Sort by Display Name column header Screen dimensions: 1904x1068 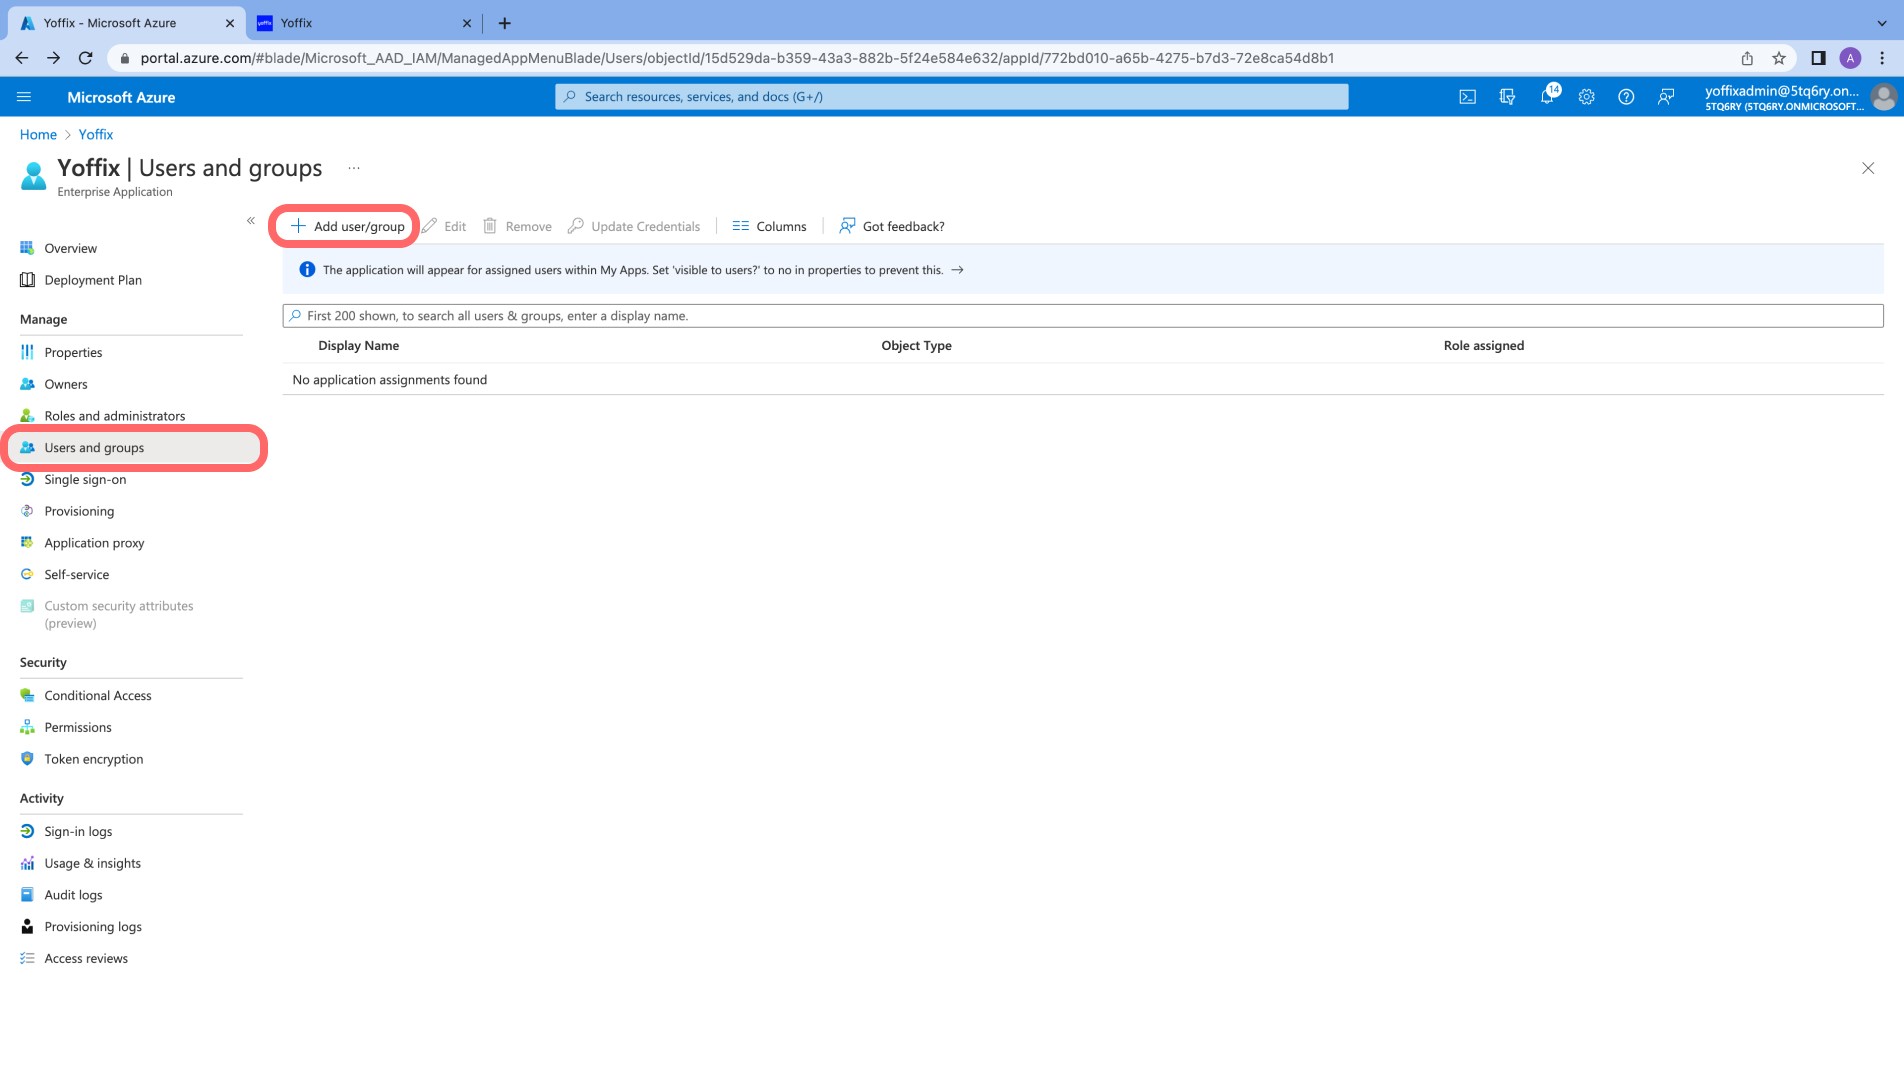[358, 346]
